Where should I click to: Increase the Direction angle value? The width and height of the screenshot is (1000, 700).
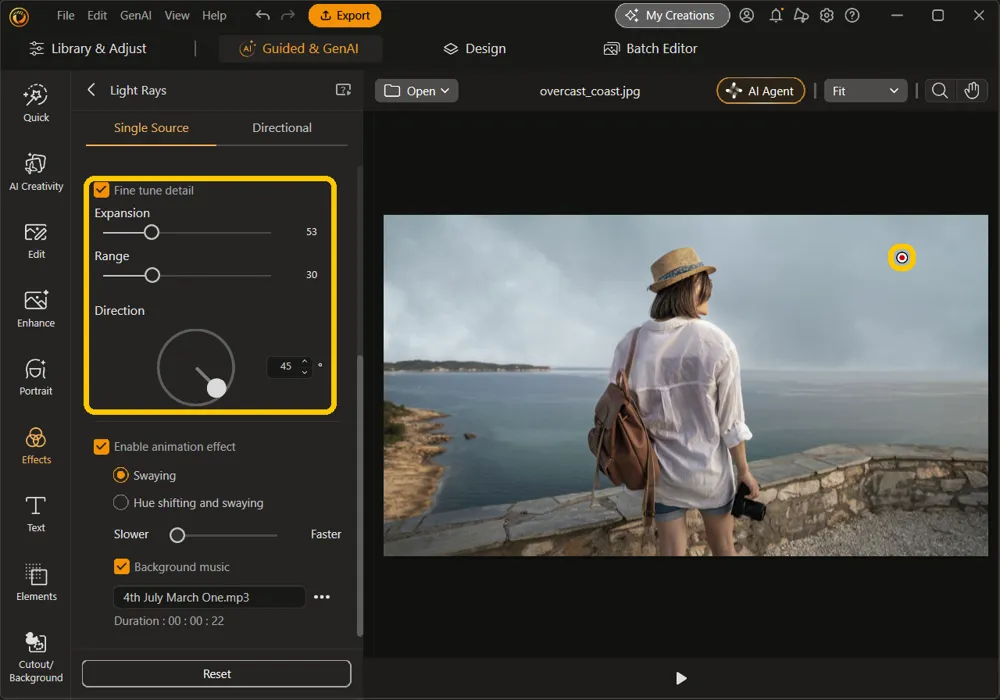coord(305,361)
